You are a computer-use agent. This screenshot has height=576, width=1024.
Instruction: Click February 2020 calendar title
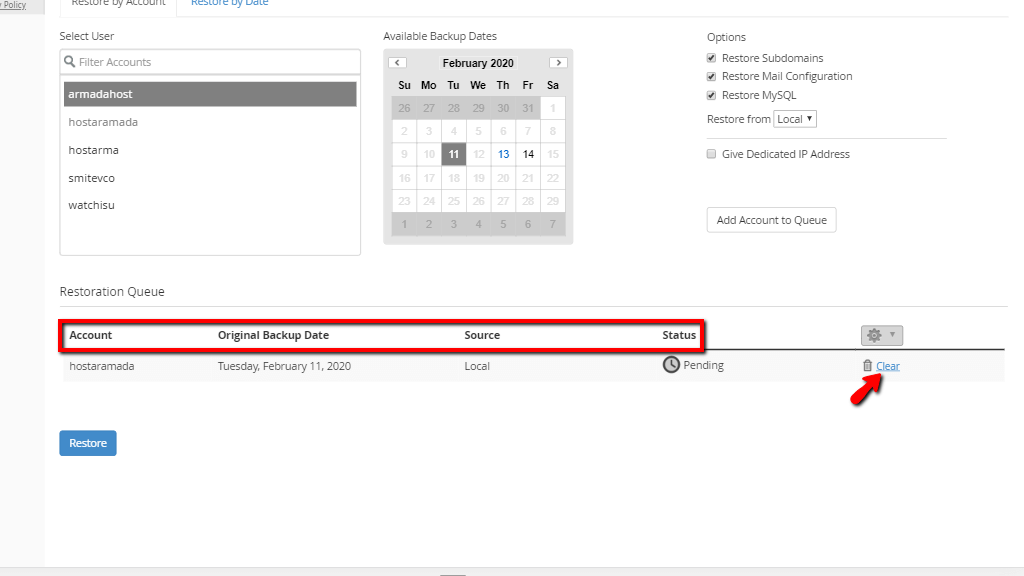478,63
